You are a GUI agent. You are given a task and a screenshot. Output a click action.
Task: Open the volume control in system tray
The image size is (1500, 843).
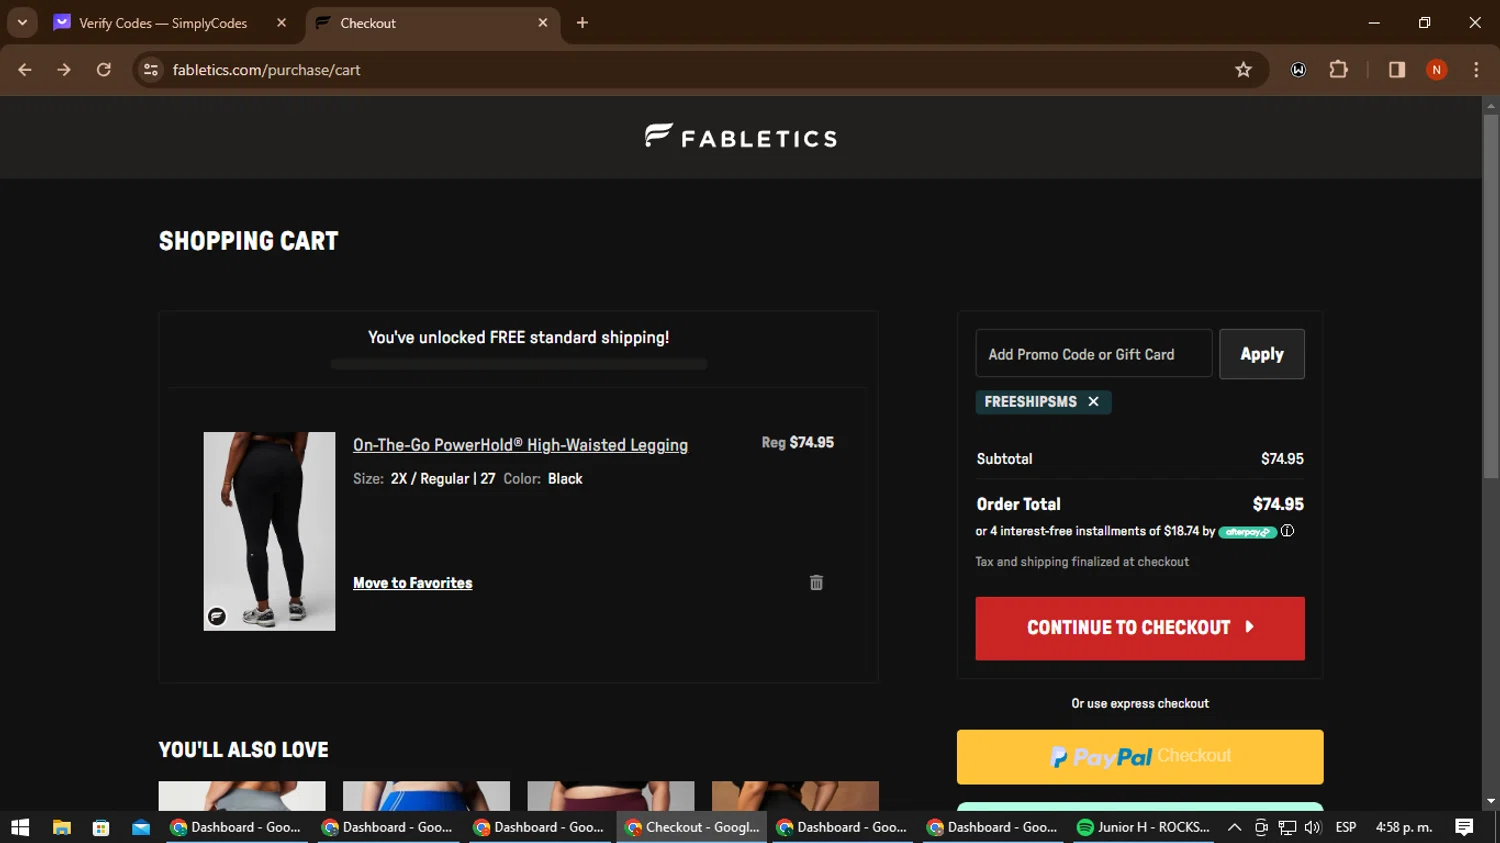tap(1313, 827)
